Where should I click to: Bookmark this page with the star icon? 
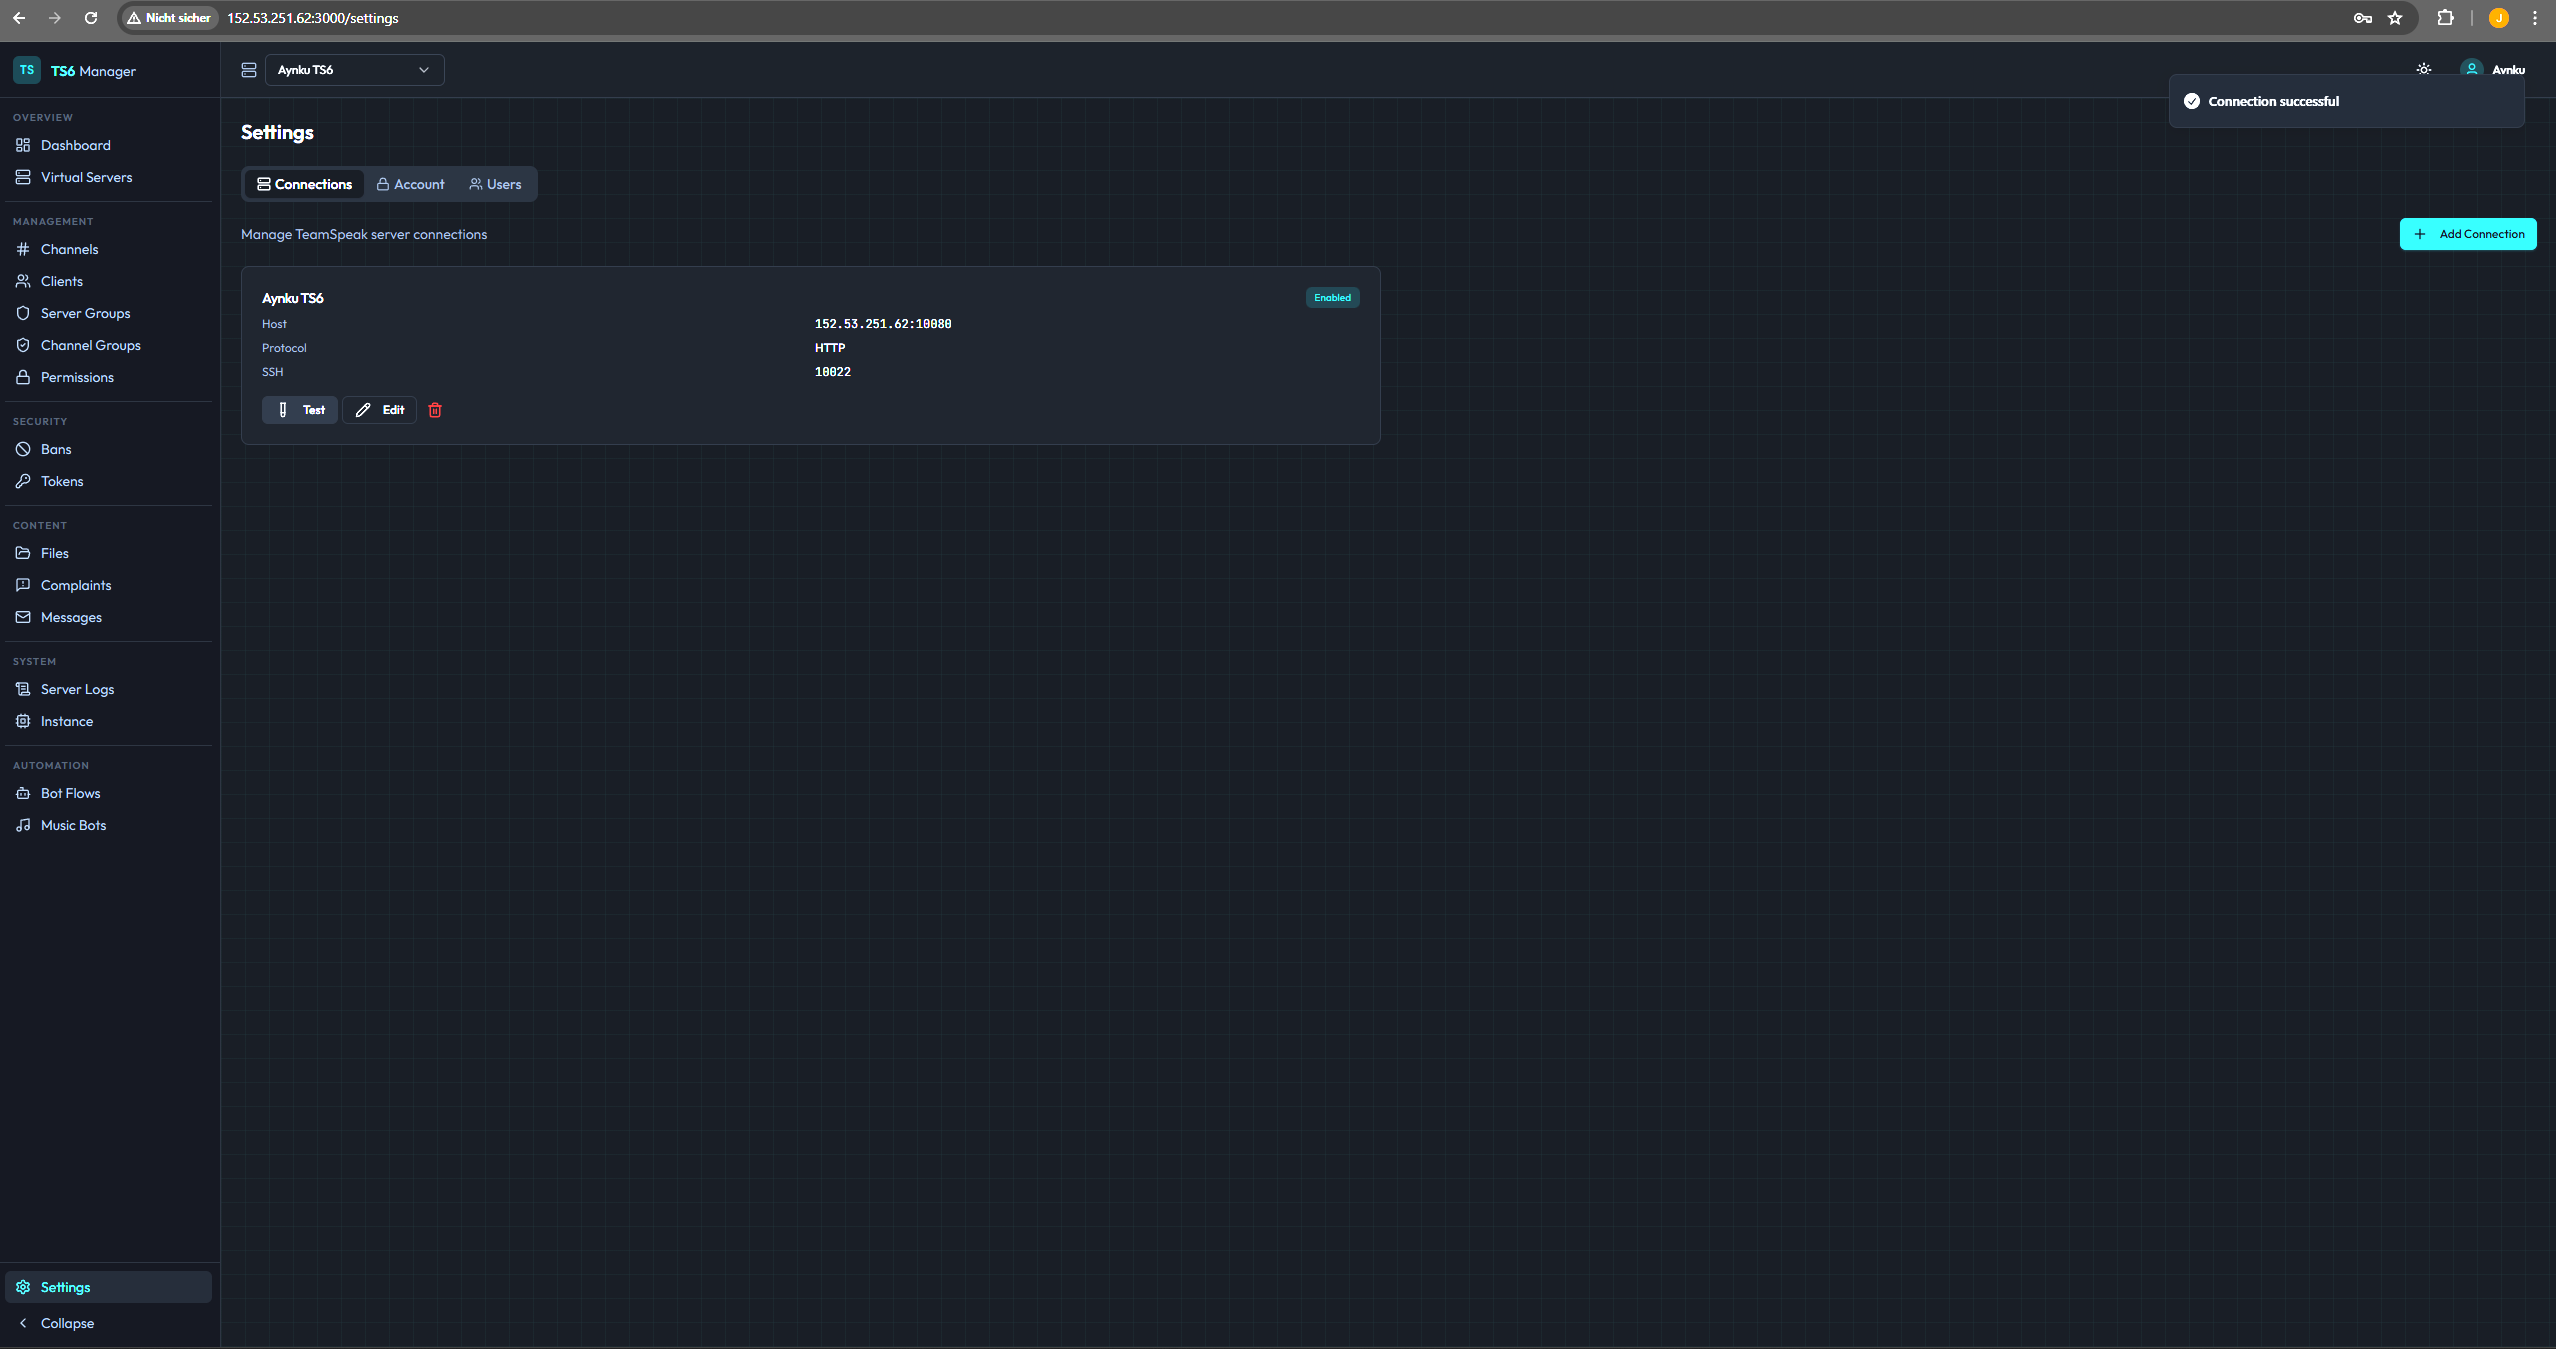[2395, 18]
